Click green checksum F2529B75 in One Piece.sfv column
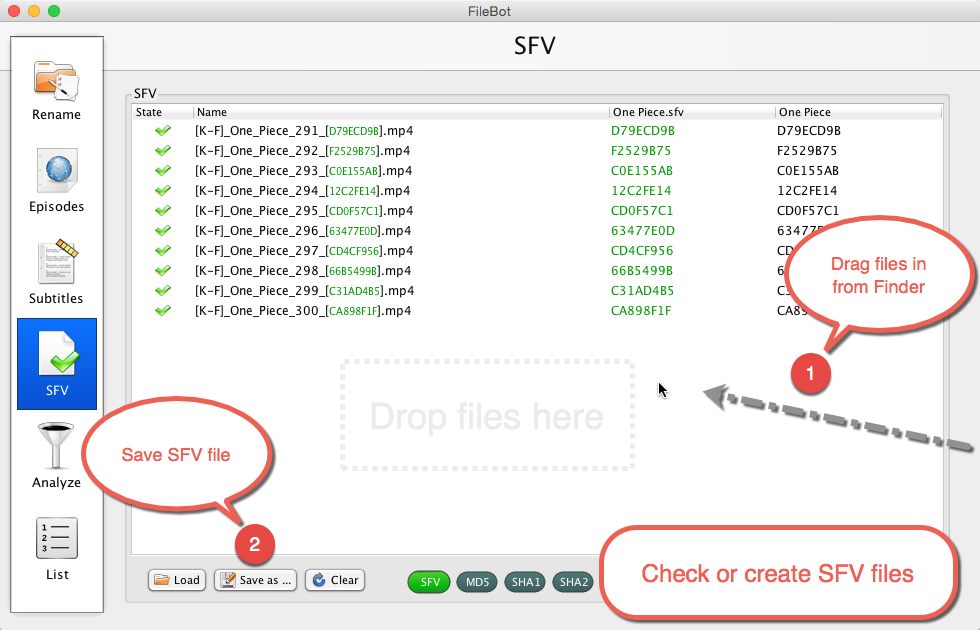 coord(641,151)
